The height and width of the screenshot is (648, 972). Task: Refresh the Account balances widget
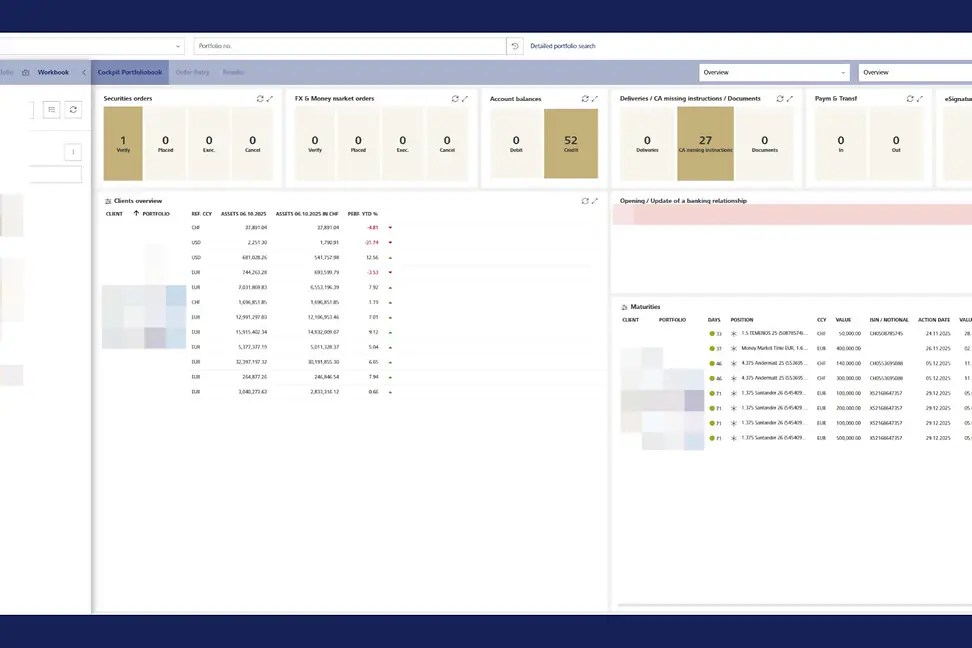coord(585,99)
